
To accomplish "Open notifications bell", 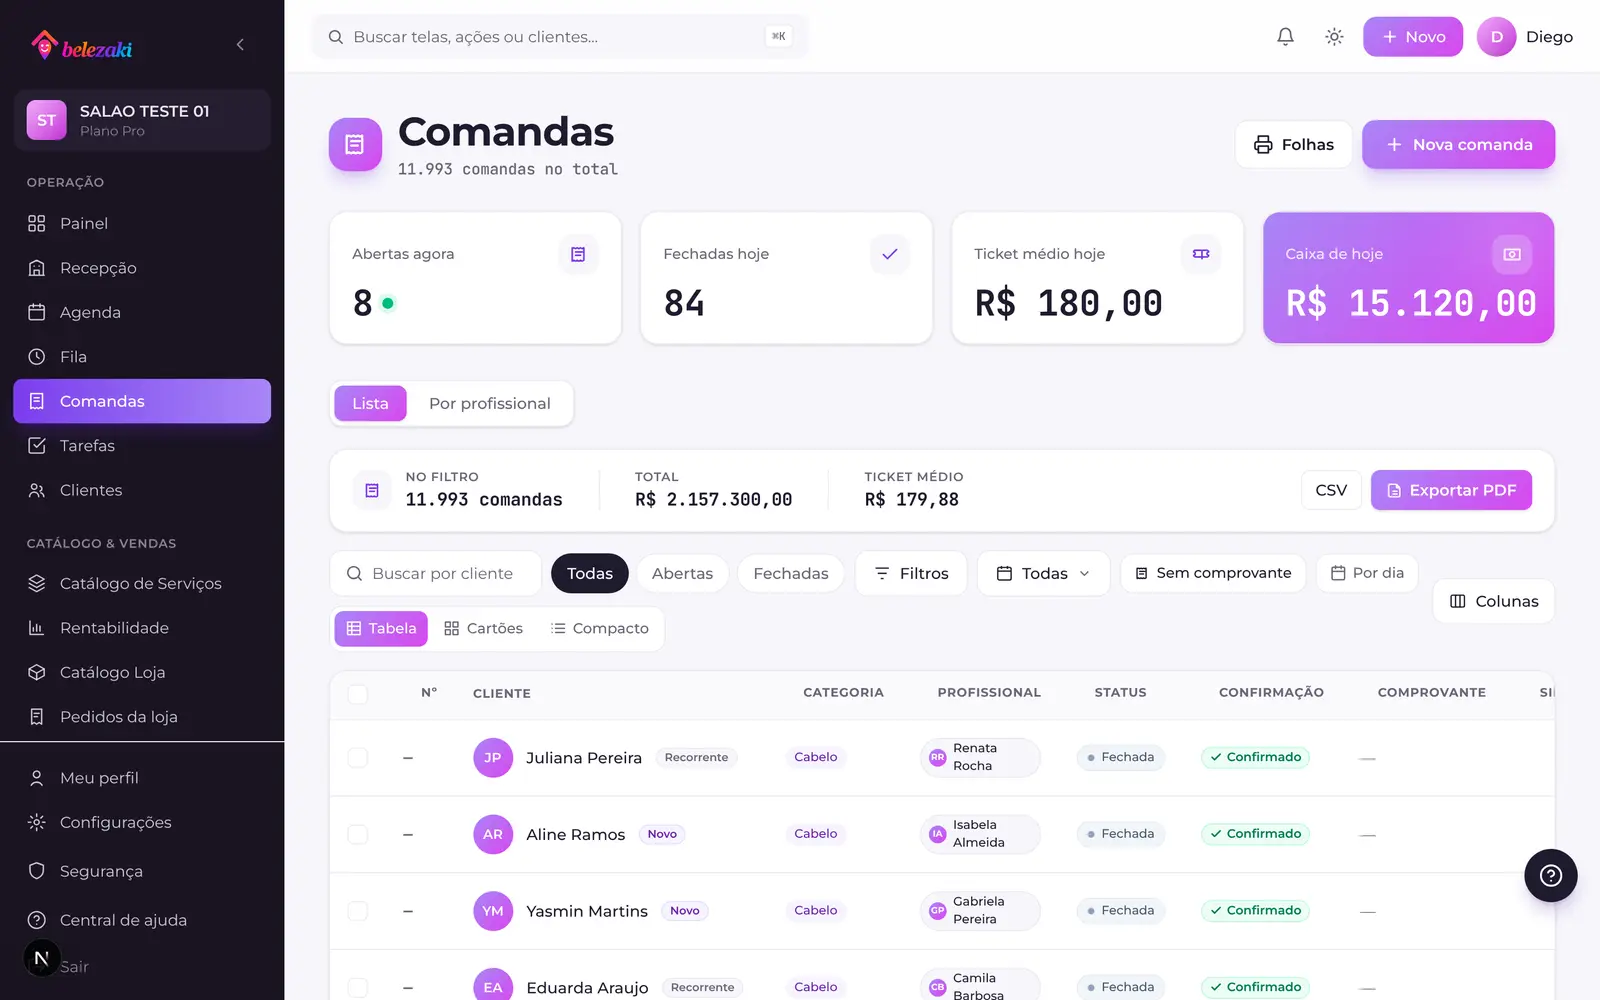I will coord(1285,37).
